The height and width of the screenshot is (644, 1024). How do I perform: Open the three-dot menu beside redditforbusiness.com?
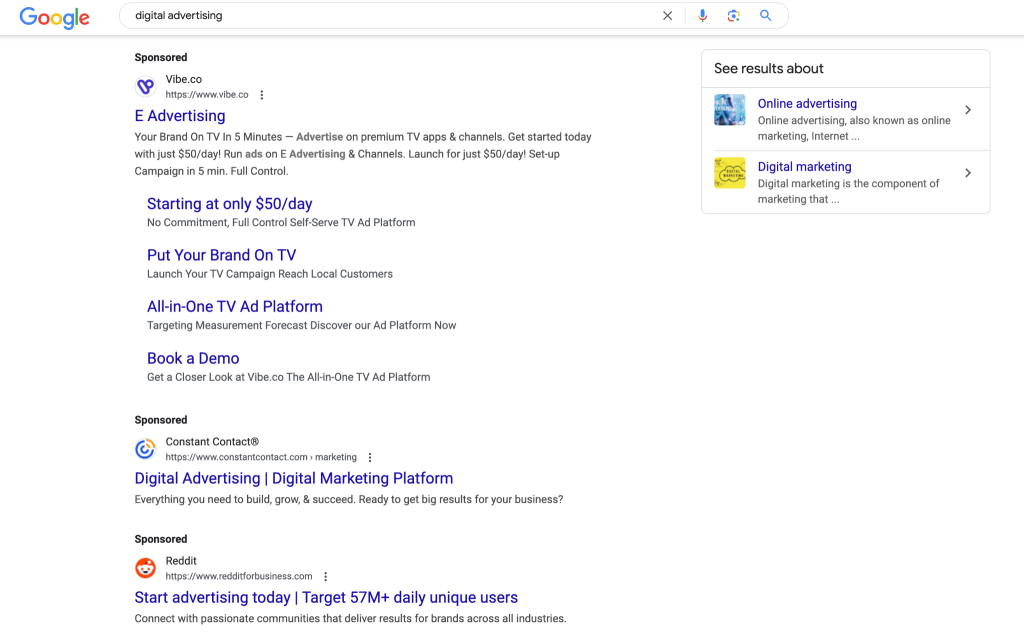325,576
